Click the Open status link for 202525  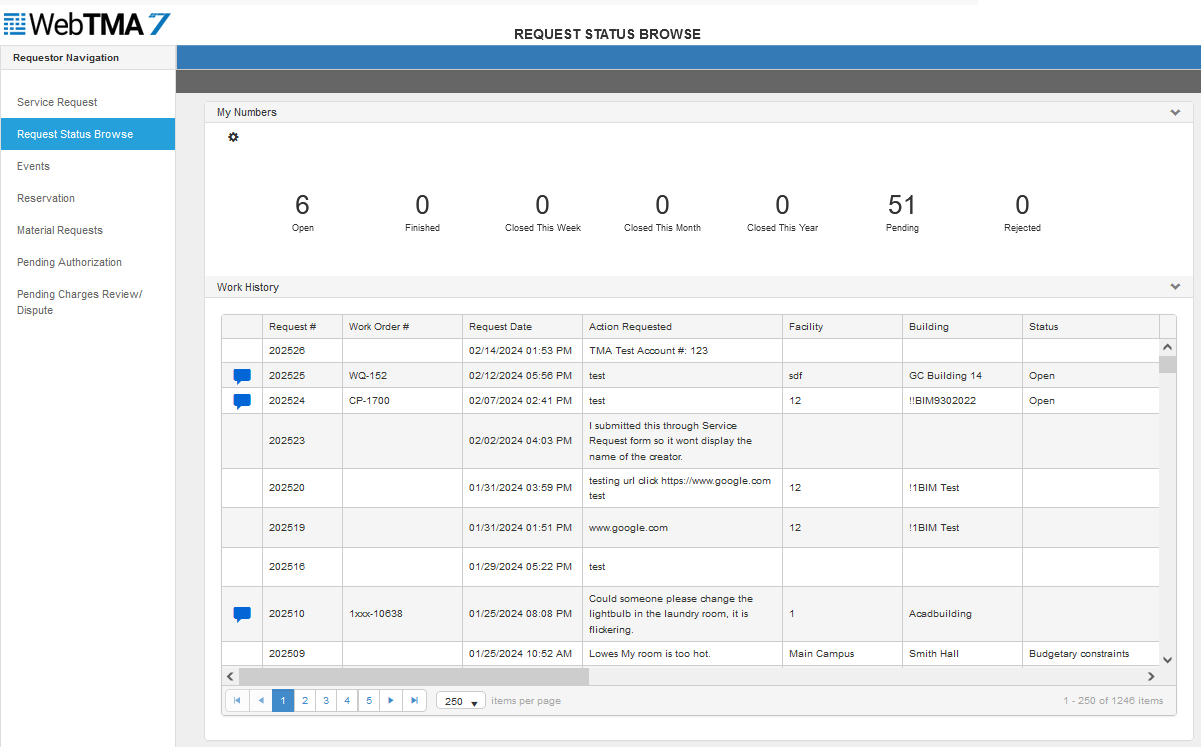1042,375
